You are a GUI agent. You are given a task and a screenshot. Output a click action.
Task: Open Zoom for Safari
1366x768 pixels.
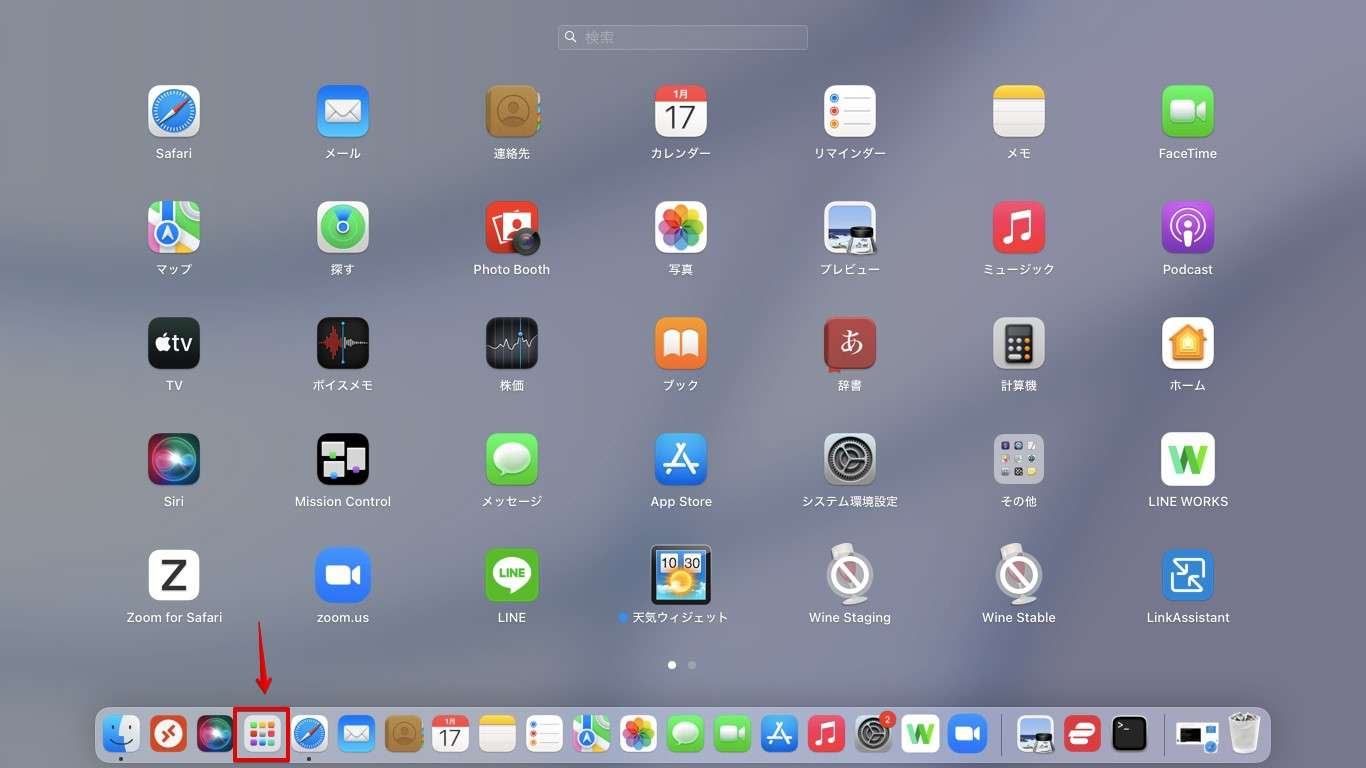click(174, 575)
